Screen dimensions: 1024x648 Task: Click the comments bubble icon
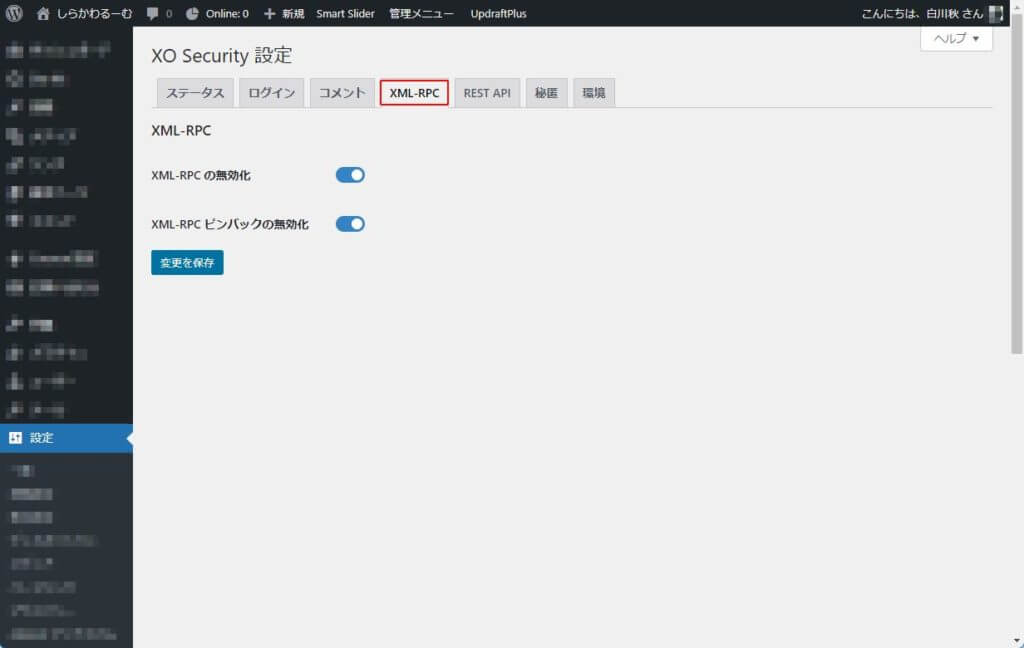(152, 14)
